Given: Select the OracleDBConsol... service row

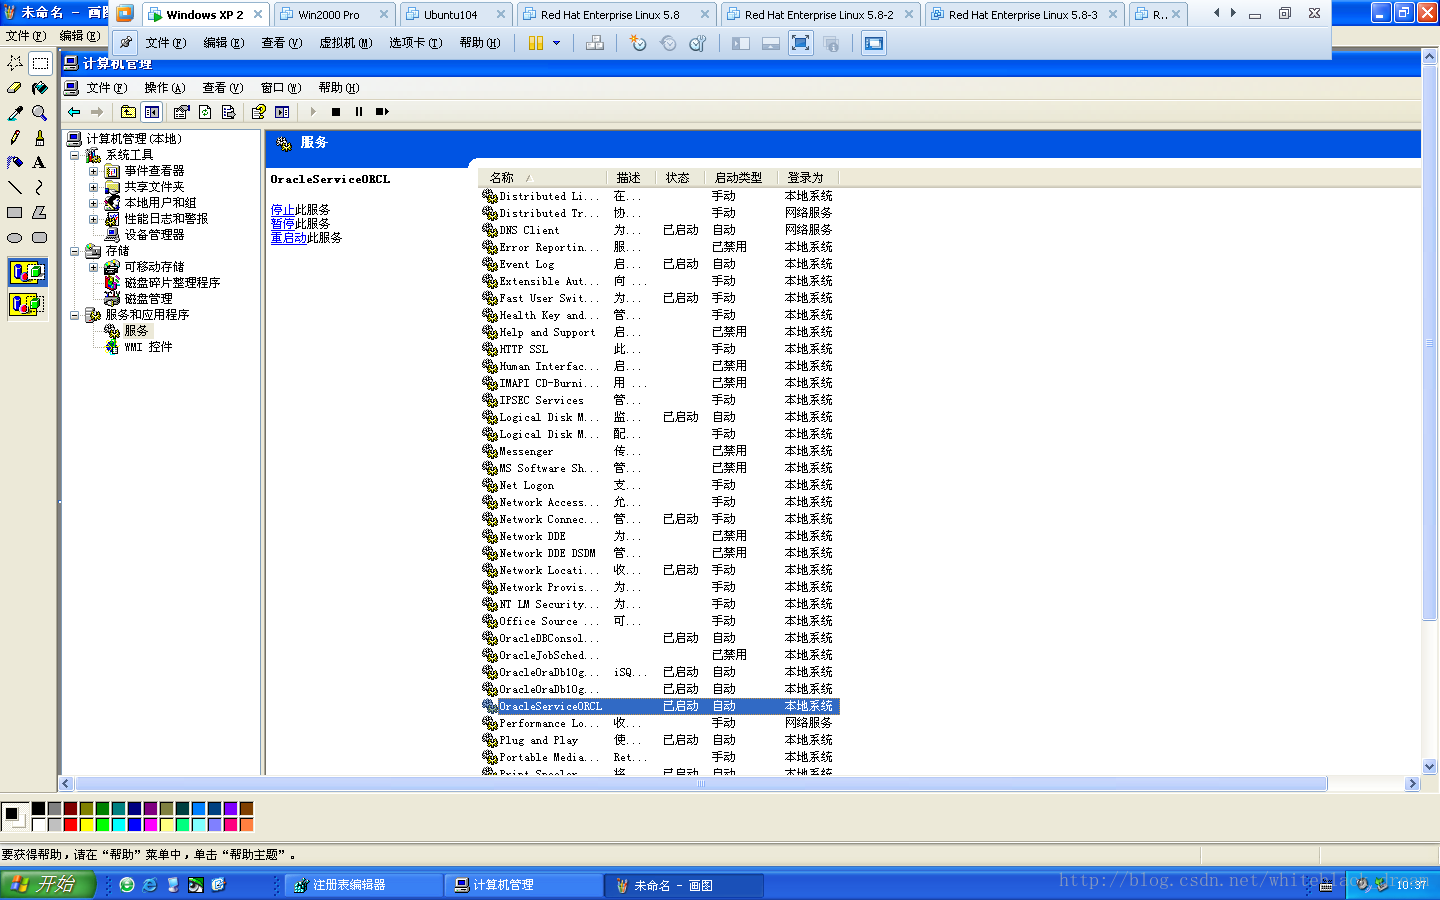Looking at the screenshot, I should coord(659,638).
